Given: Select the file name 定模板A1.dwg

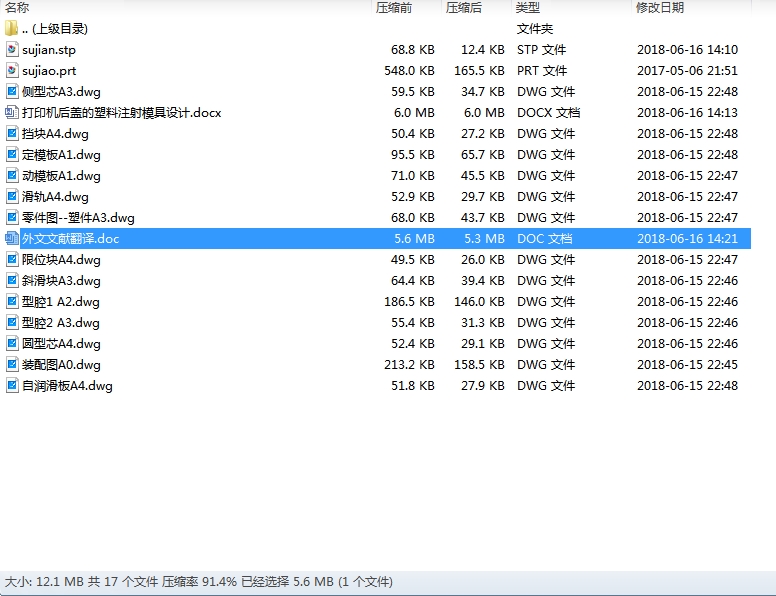Looking at the screenshot, I should tap(61, 155).
